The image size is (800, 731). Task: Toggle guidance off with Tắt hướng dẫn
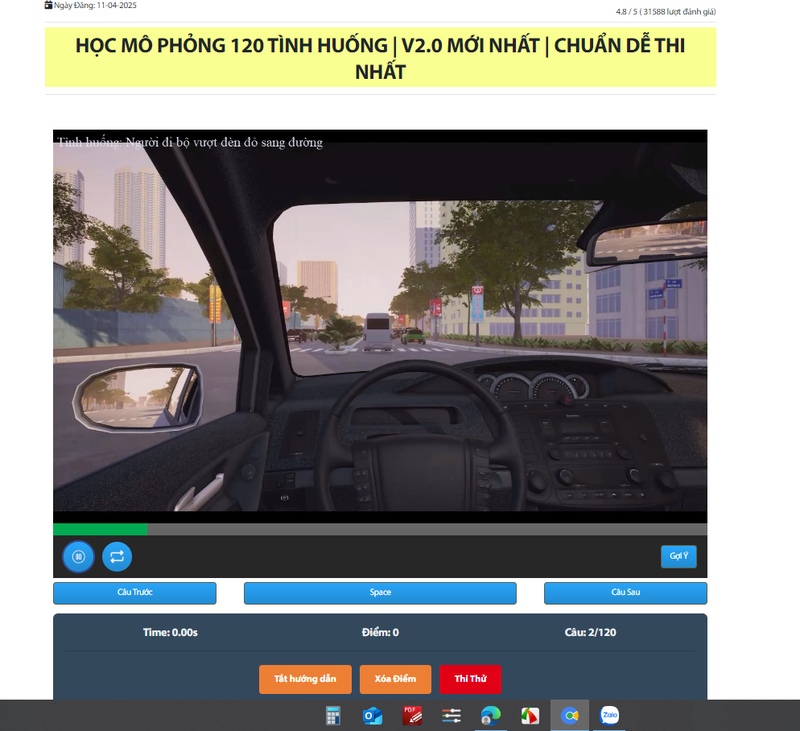pyautogui.click(x=305, y=679)
